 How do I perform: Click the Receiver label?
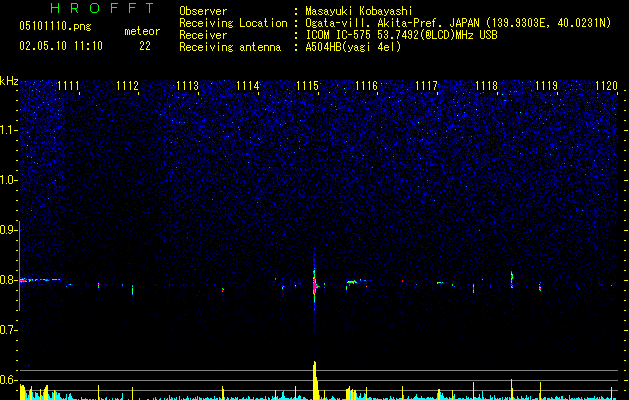pos(203,35)
